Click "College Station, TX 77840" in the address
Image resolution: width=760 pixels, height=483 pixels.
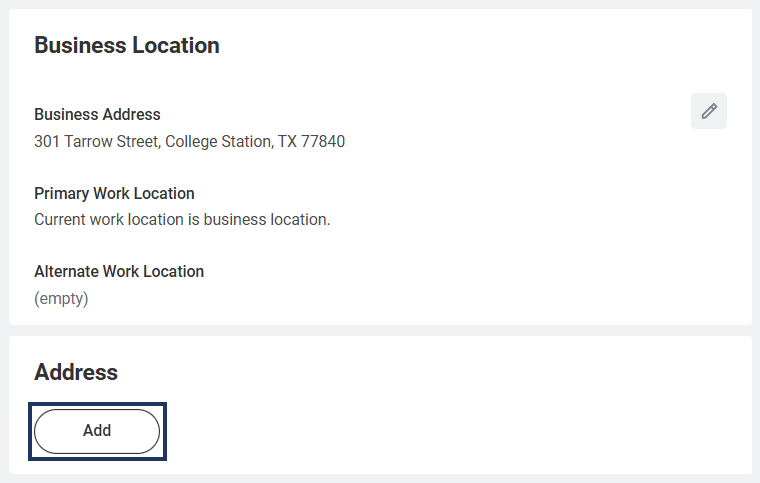255,141
